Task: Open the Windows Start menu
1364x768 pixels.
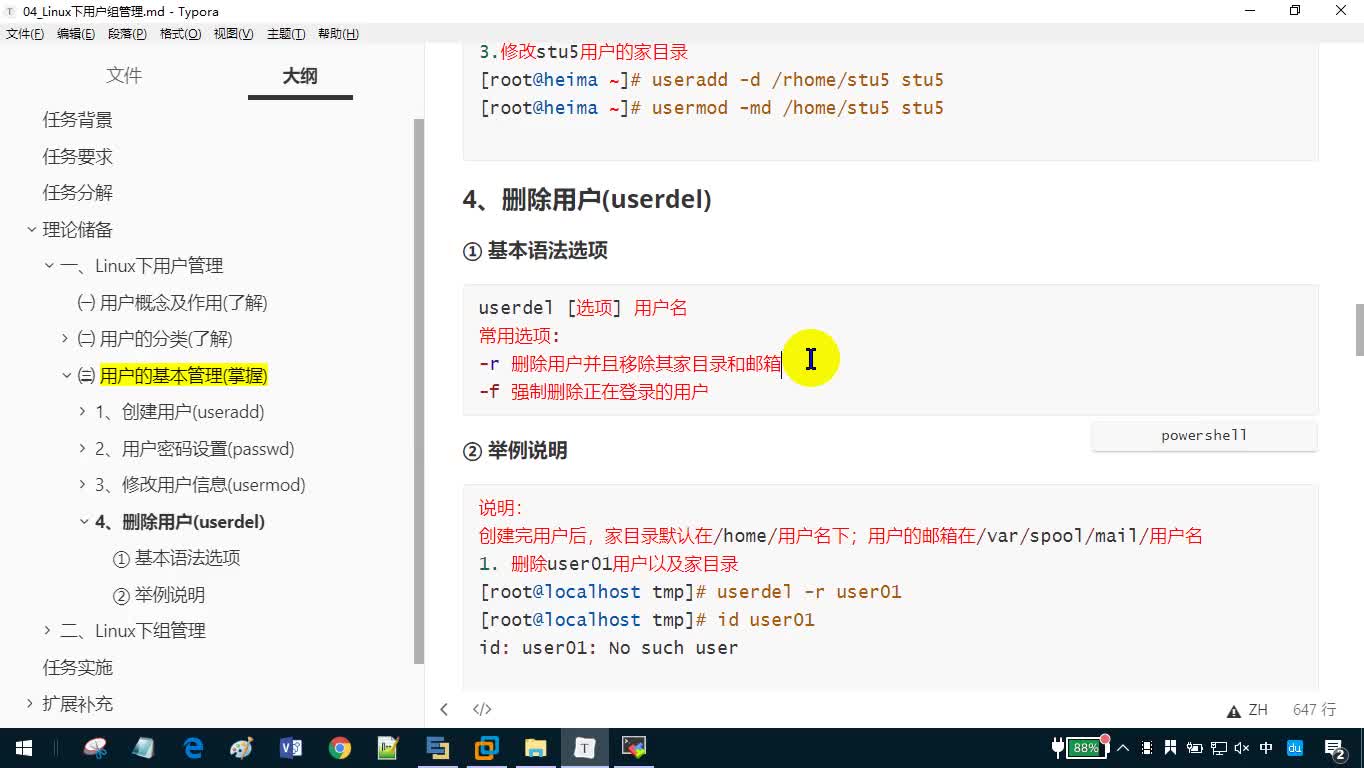Action: pos(23,748)
